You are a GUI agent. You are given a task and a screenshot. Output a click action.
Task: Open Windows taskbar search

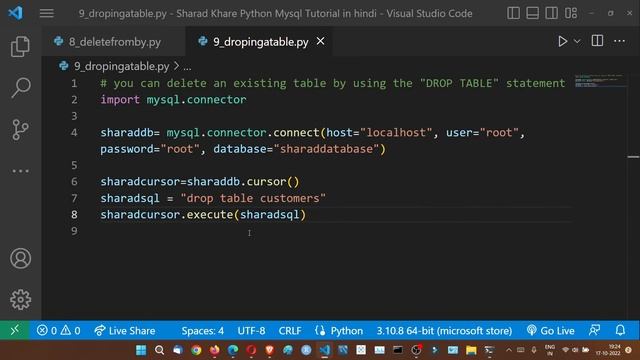coord(159,350)
